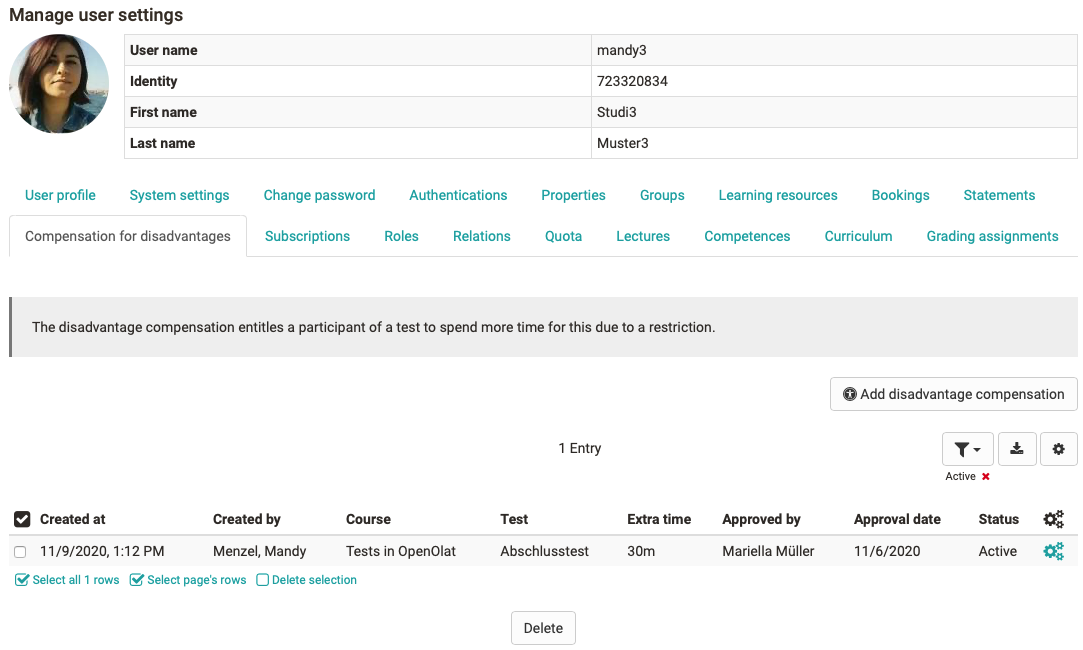
Task: Click the user portrait photo
Action: (59, 84)
